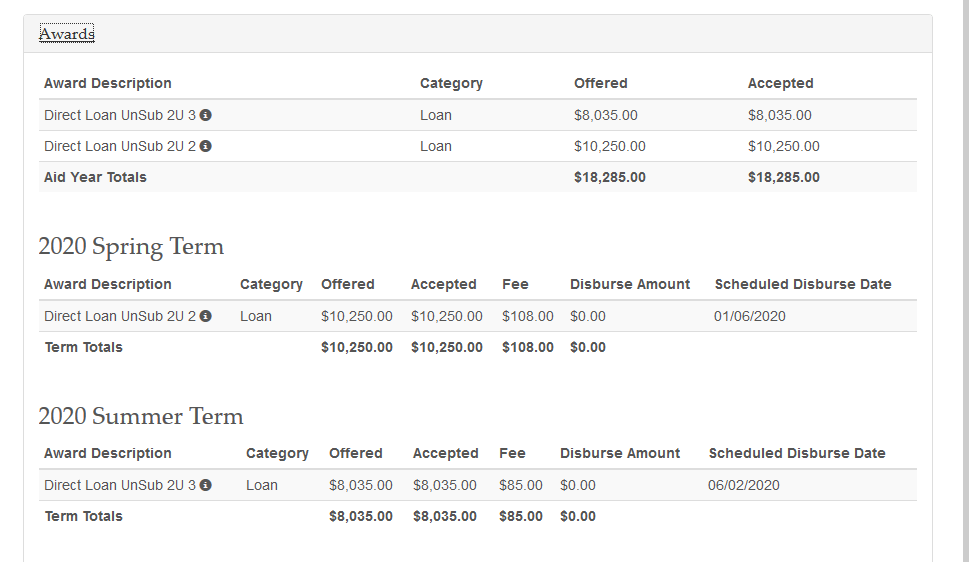The height and width of the screenshot is (562, 969).
Task: Click the scheduled disburse date 06/02/2020
Action: coord(744,485)
